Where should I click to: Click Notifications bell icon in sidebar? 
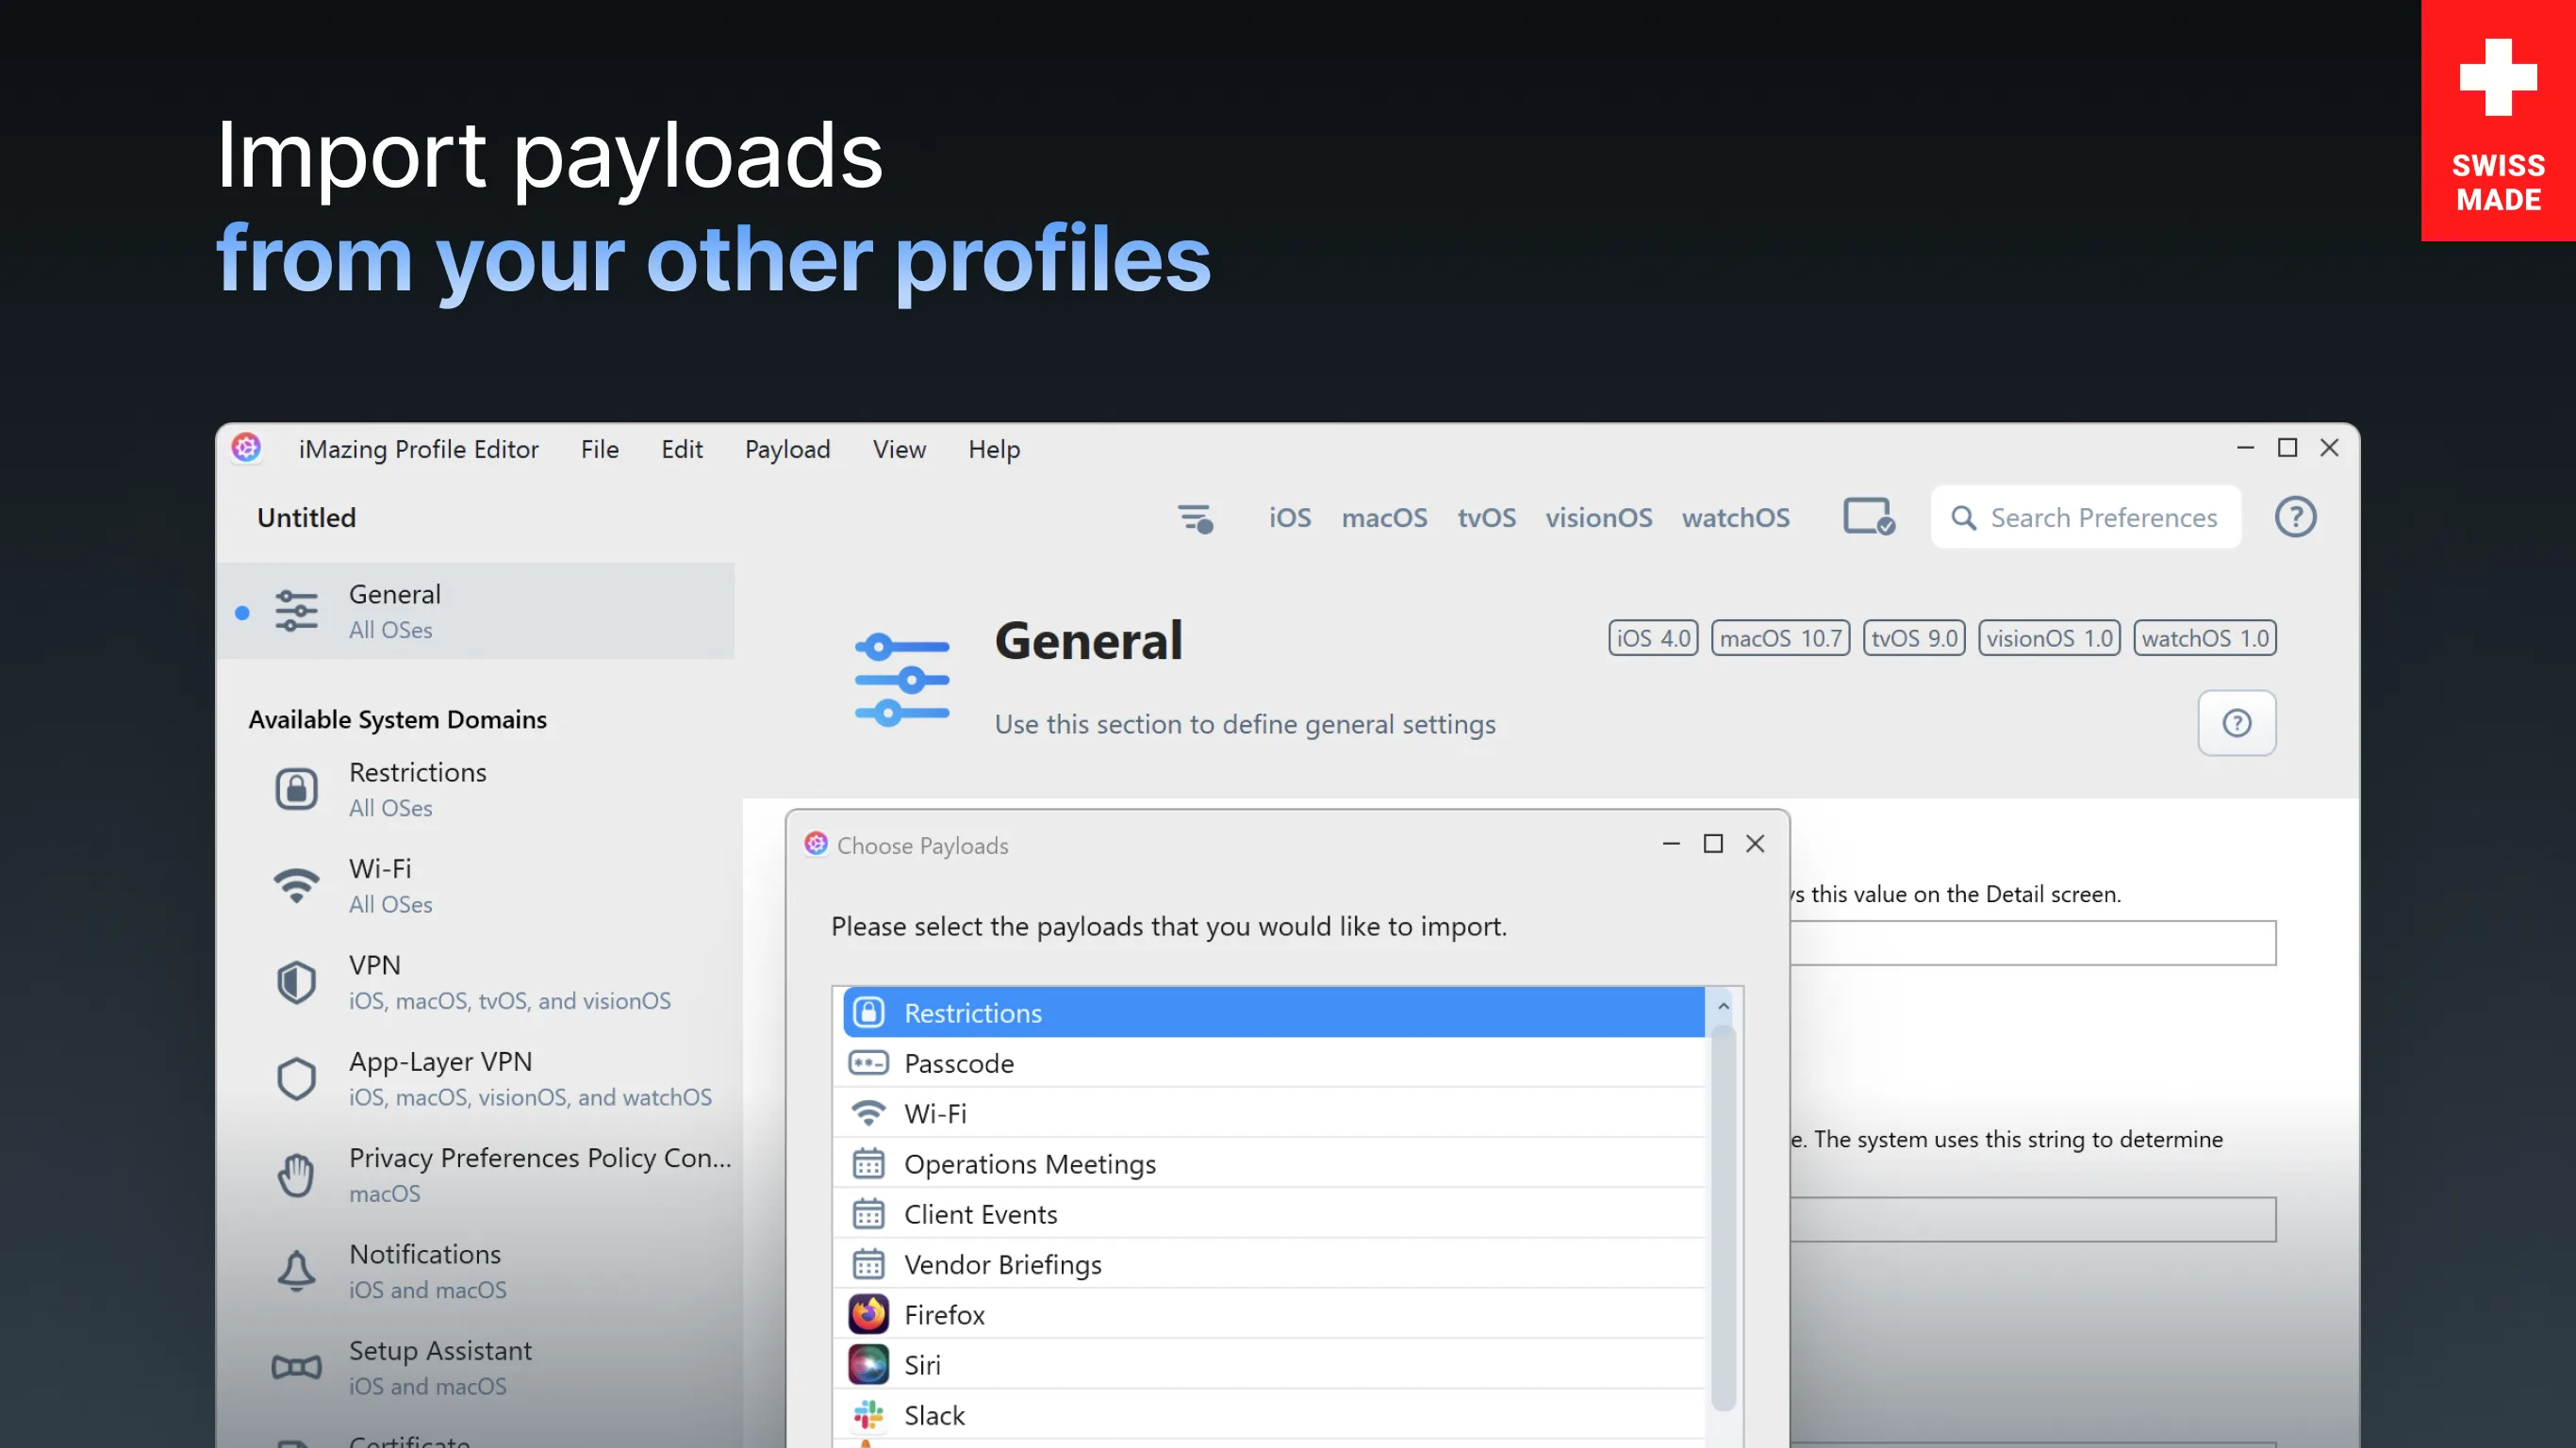[x=296, y=1271]
